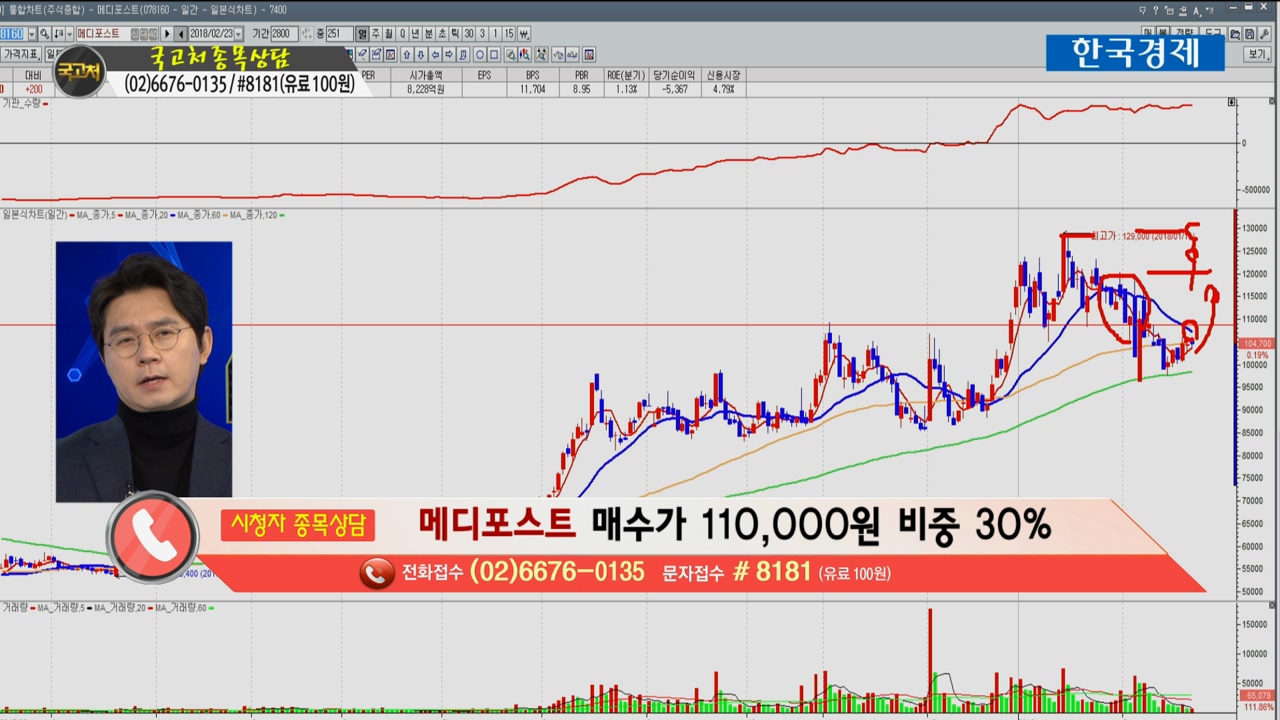The height and width of the screenshot is (720, 1280).
Task: Click the pencil drawing tool icon
Action: coord(362,55)
